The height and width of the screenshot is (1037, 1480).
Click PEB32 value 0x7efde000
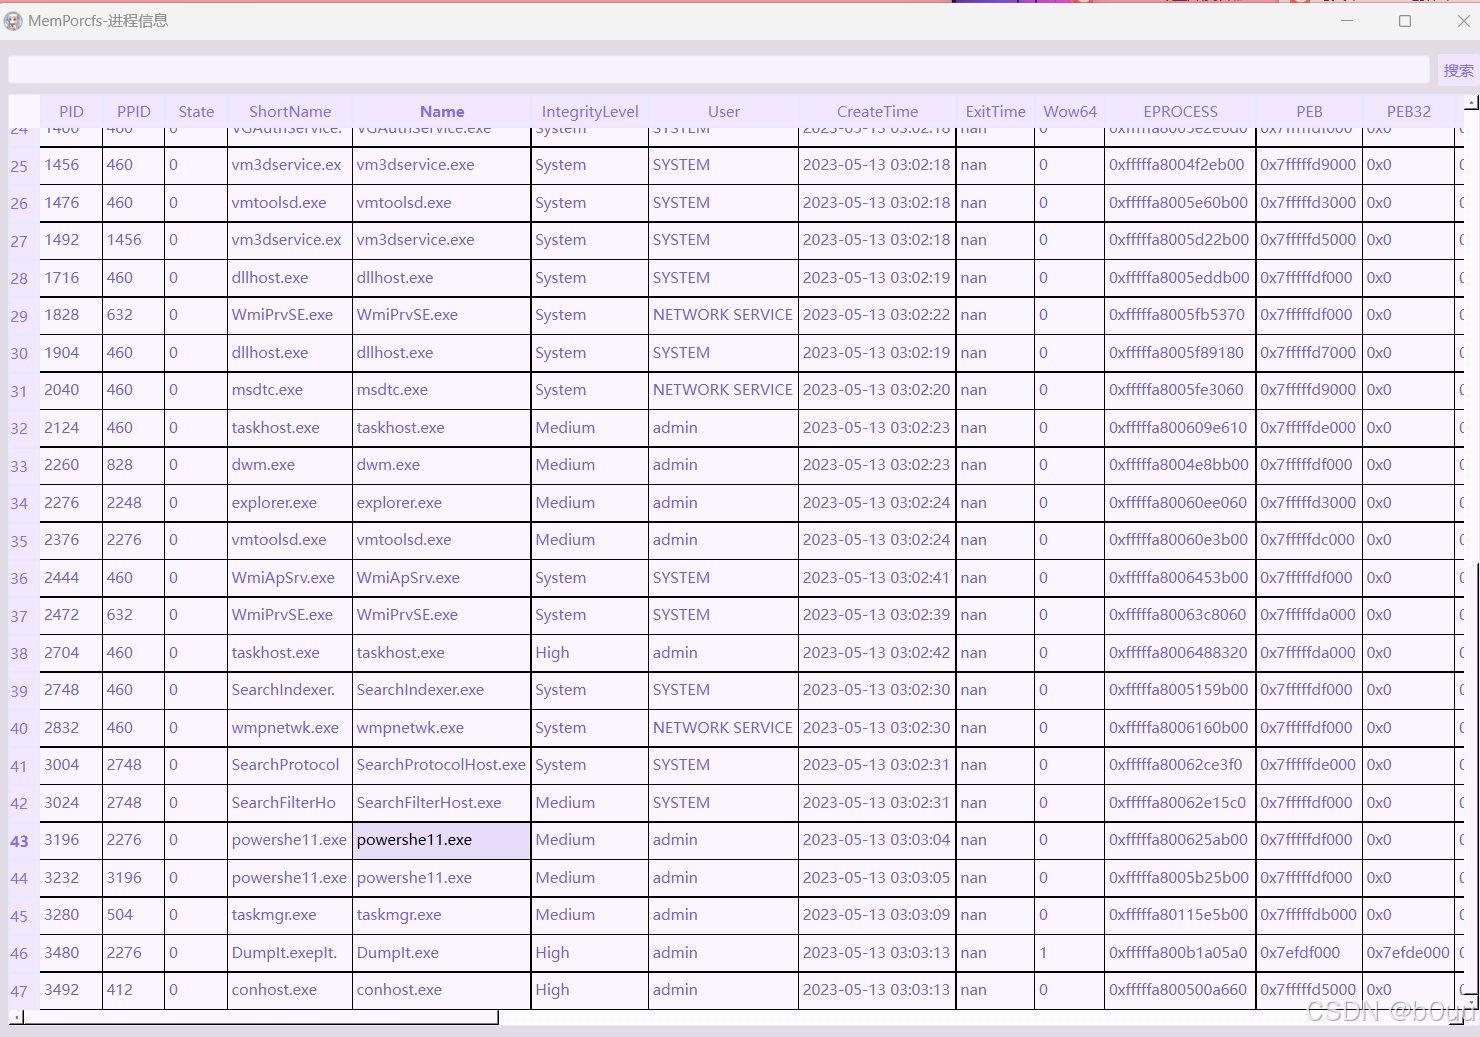[x=1408, y=953]
